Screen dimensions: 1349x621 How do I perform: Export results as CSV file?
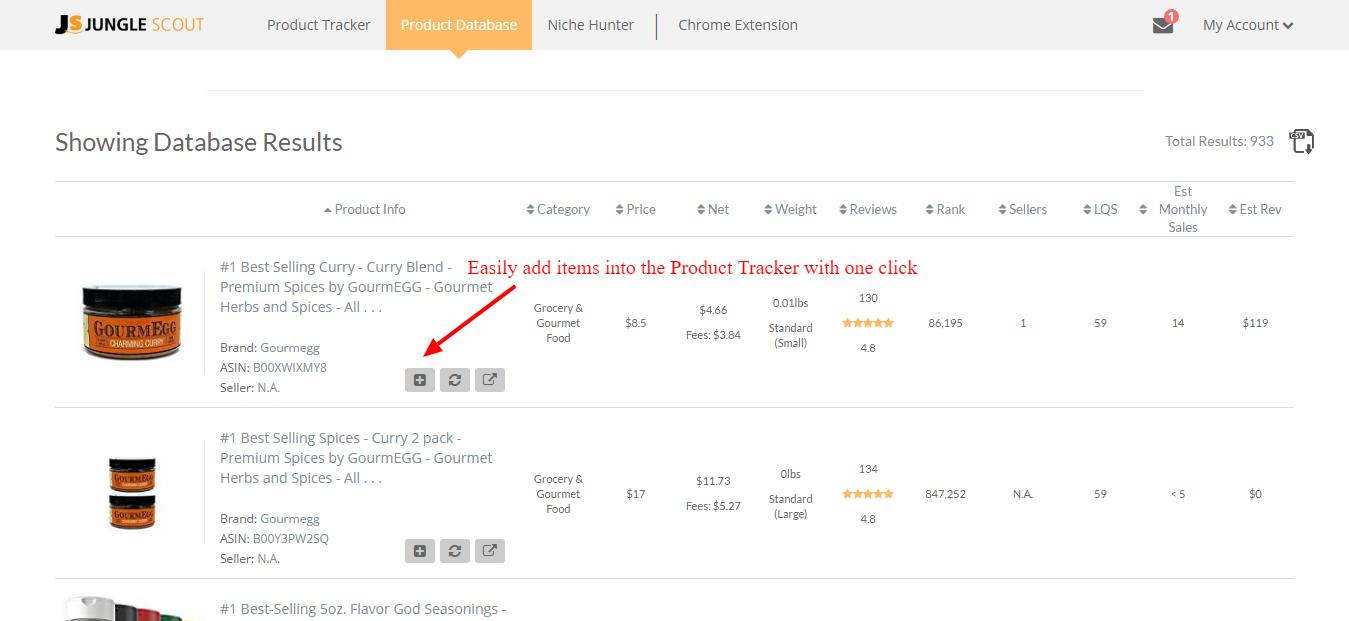click(1302, 141)
